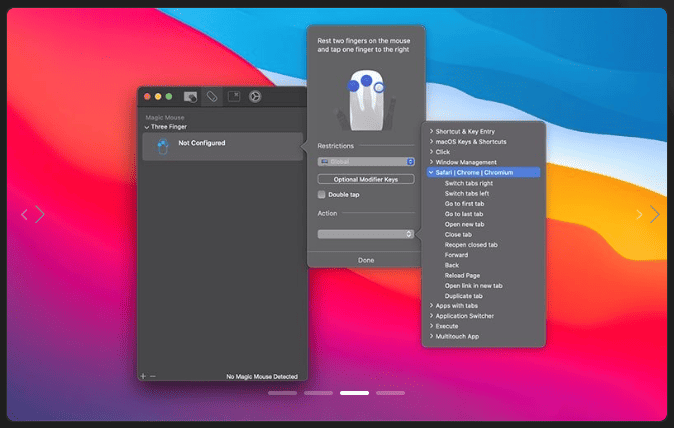Click the mouse gesture icon beside Not Configured

pos(162,147)
